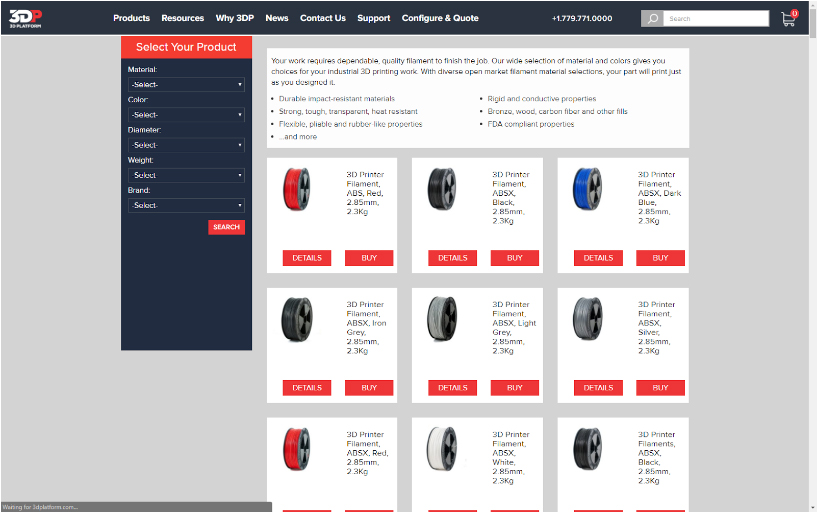
Task: Expand the Material dropdown
Action: point(186,85)
